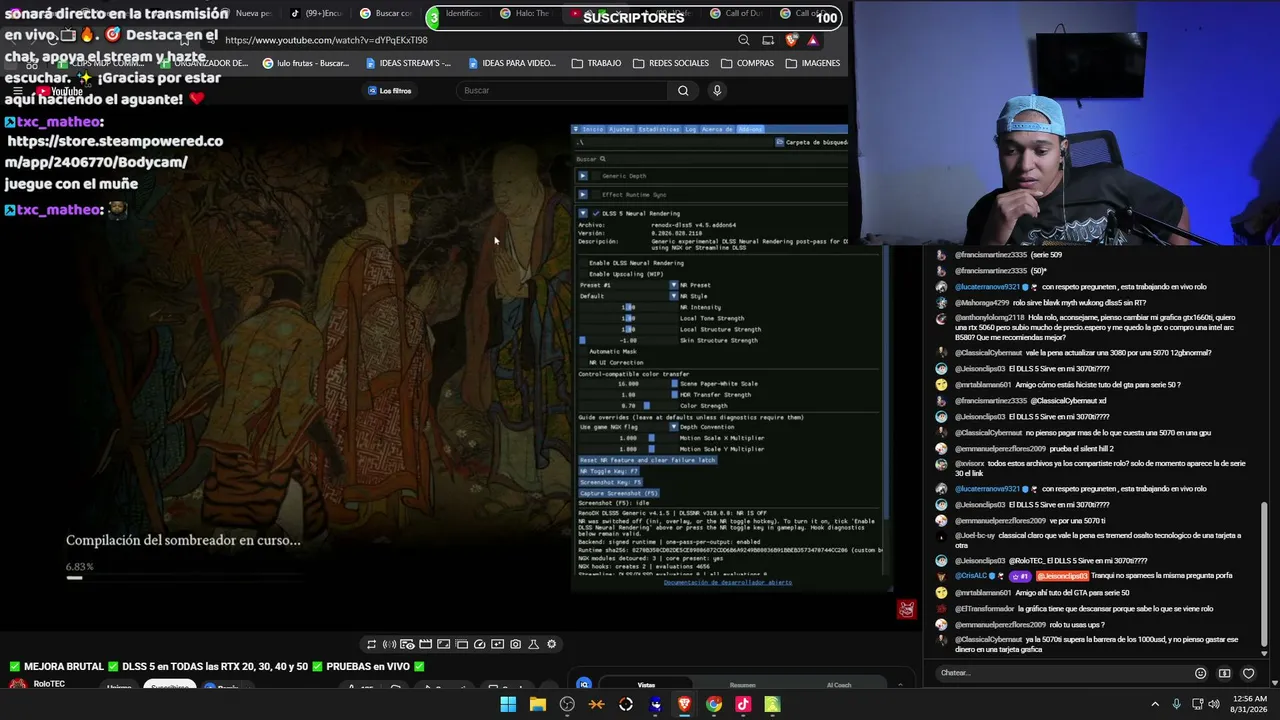Click the loop icon in the player toolbar
The image size is (1280, 720).
pyautogui.click(x=372, y=645)
